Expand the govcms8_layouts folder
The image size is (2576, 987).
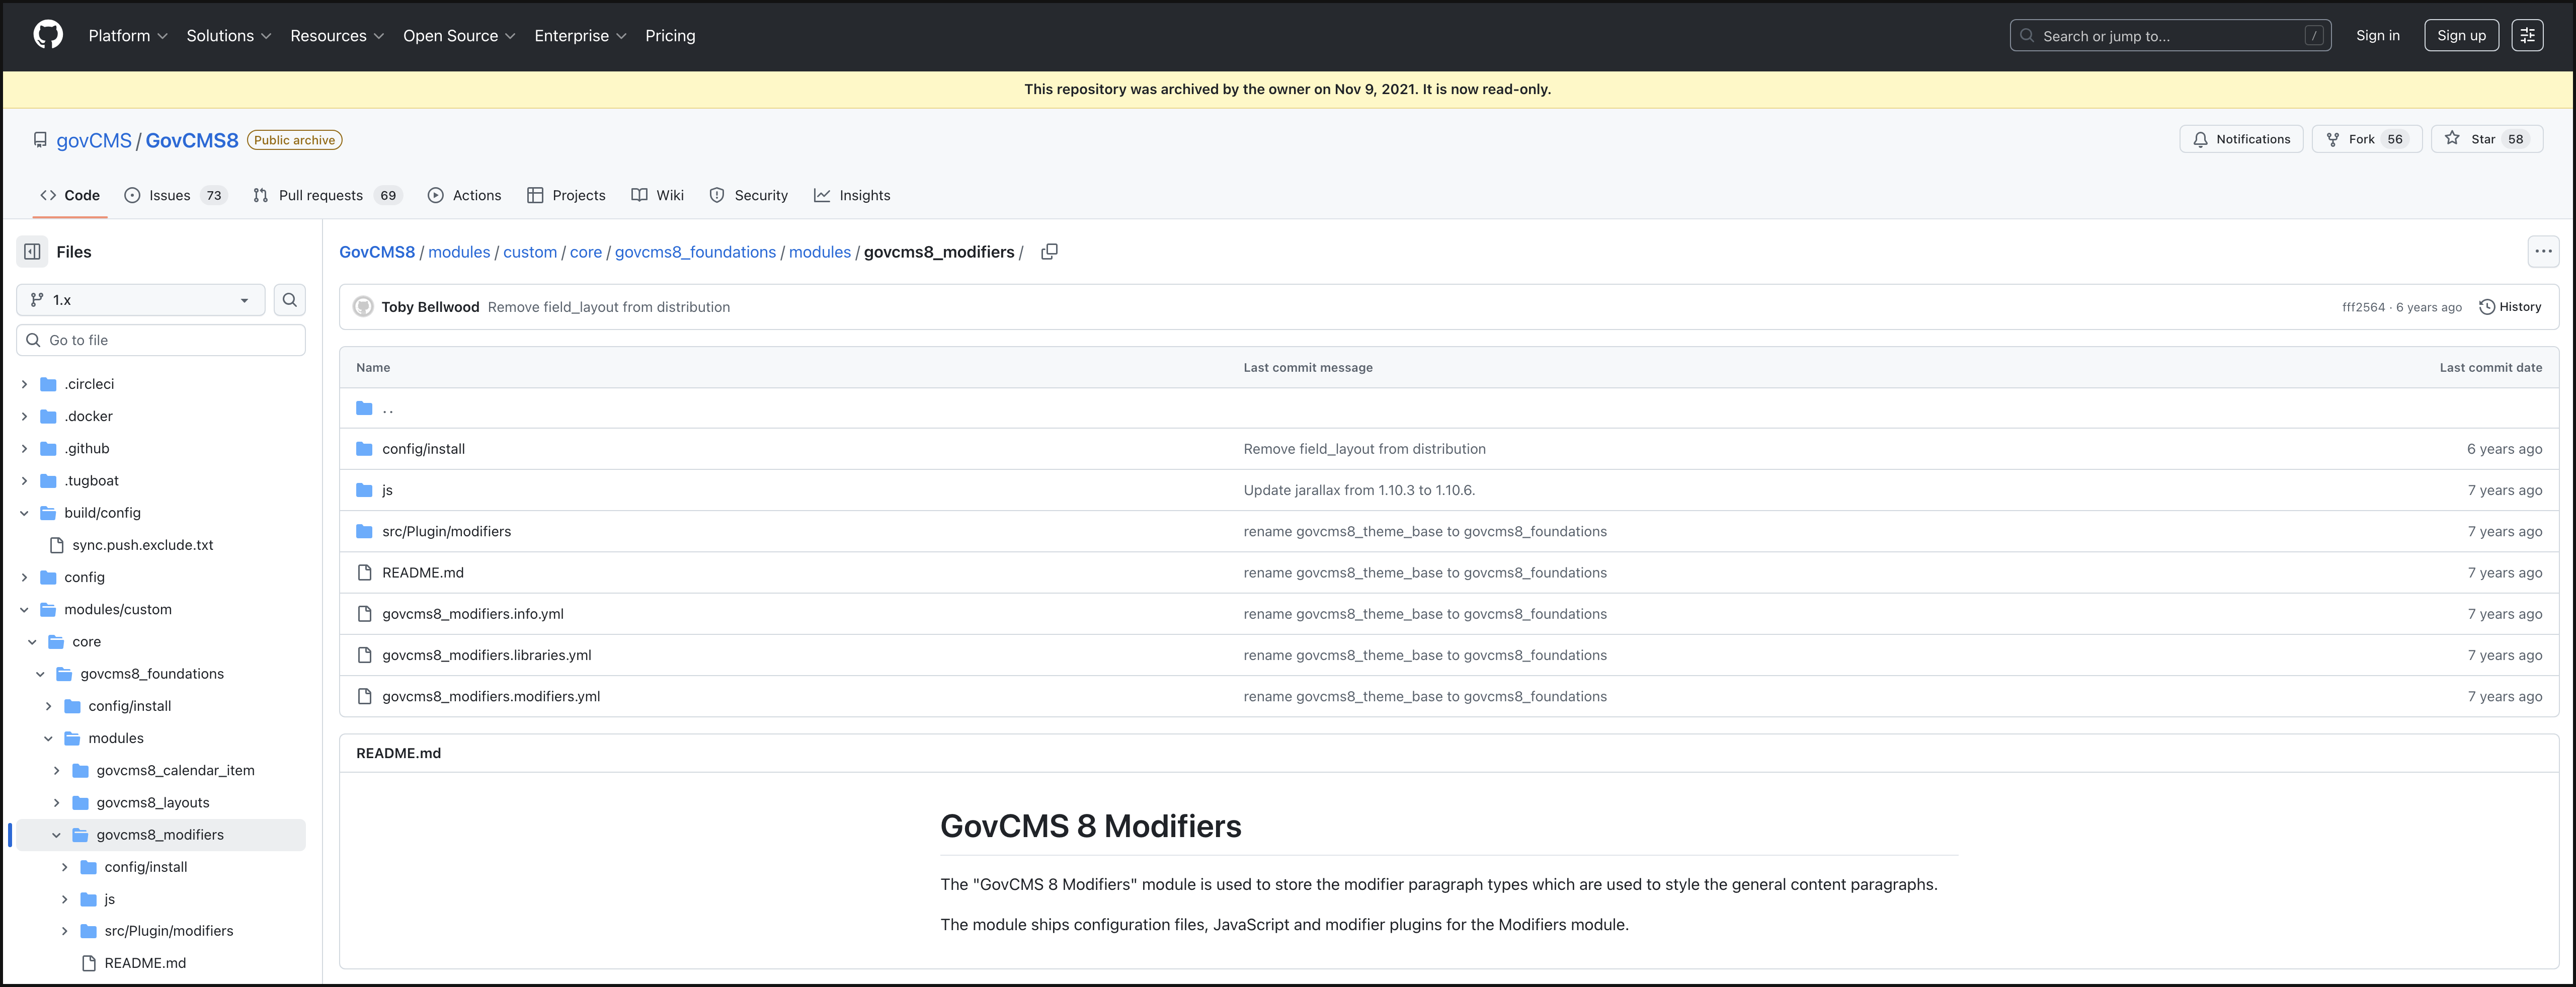point(57,803)
